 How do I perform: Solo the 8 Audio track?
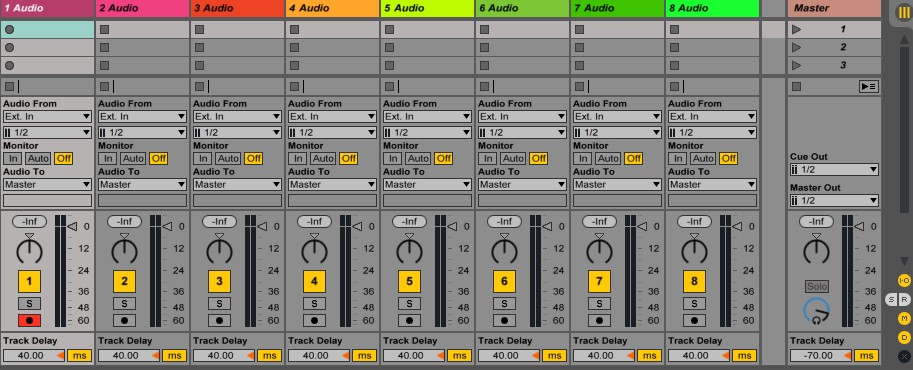[x=694, y=304]
